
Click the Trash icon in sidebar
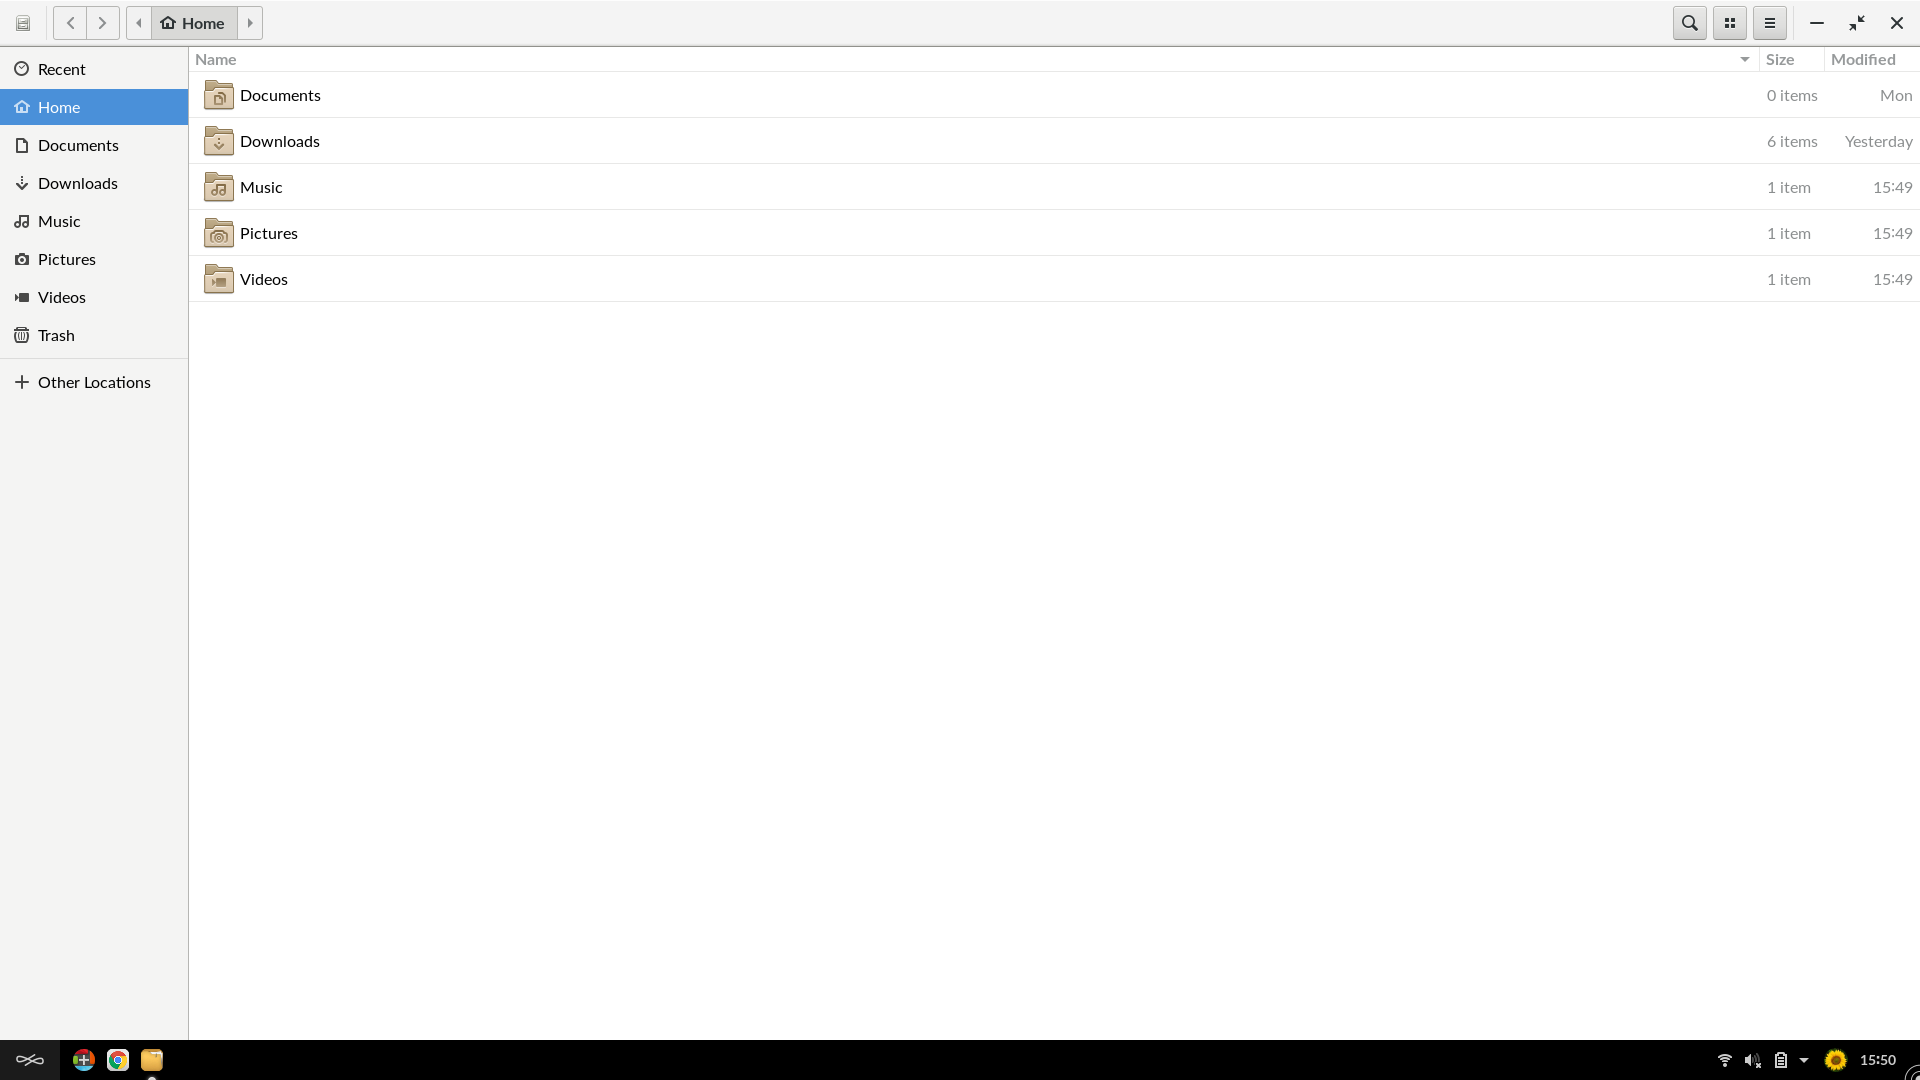pyautogui.click(x=20, y=335)
